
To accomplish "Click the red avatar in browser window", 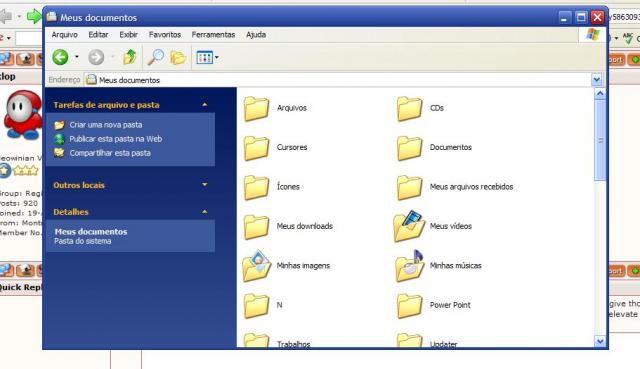I will tap(23, 115).
